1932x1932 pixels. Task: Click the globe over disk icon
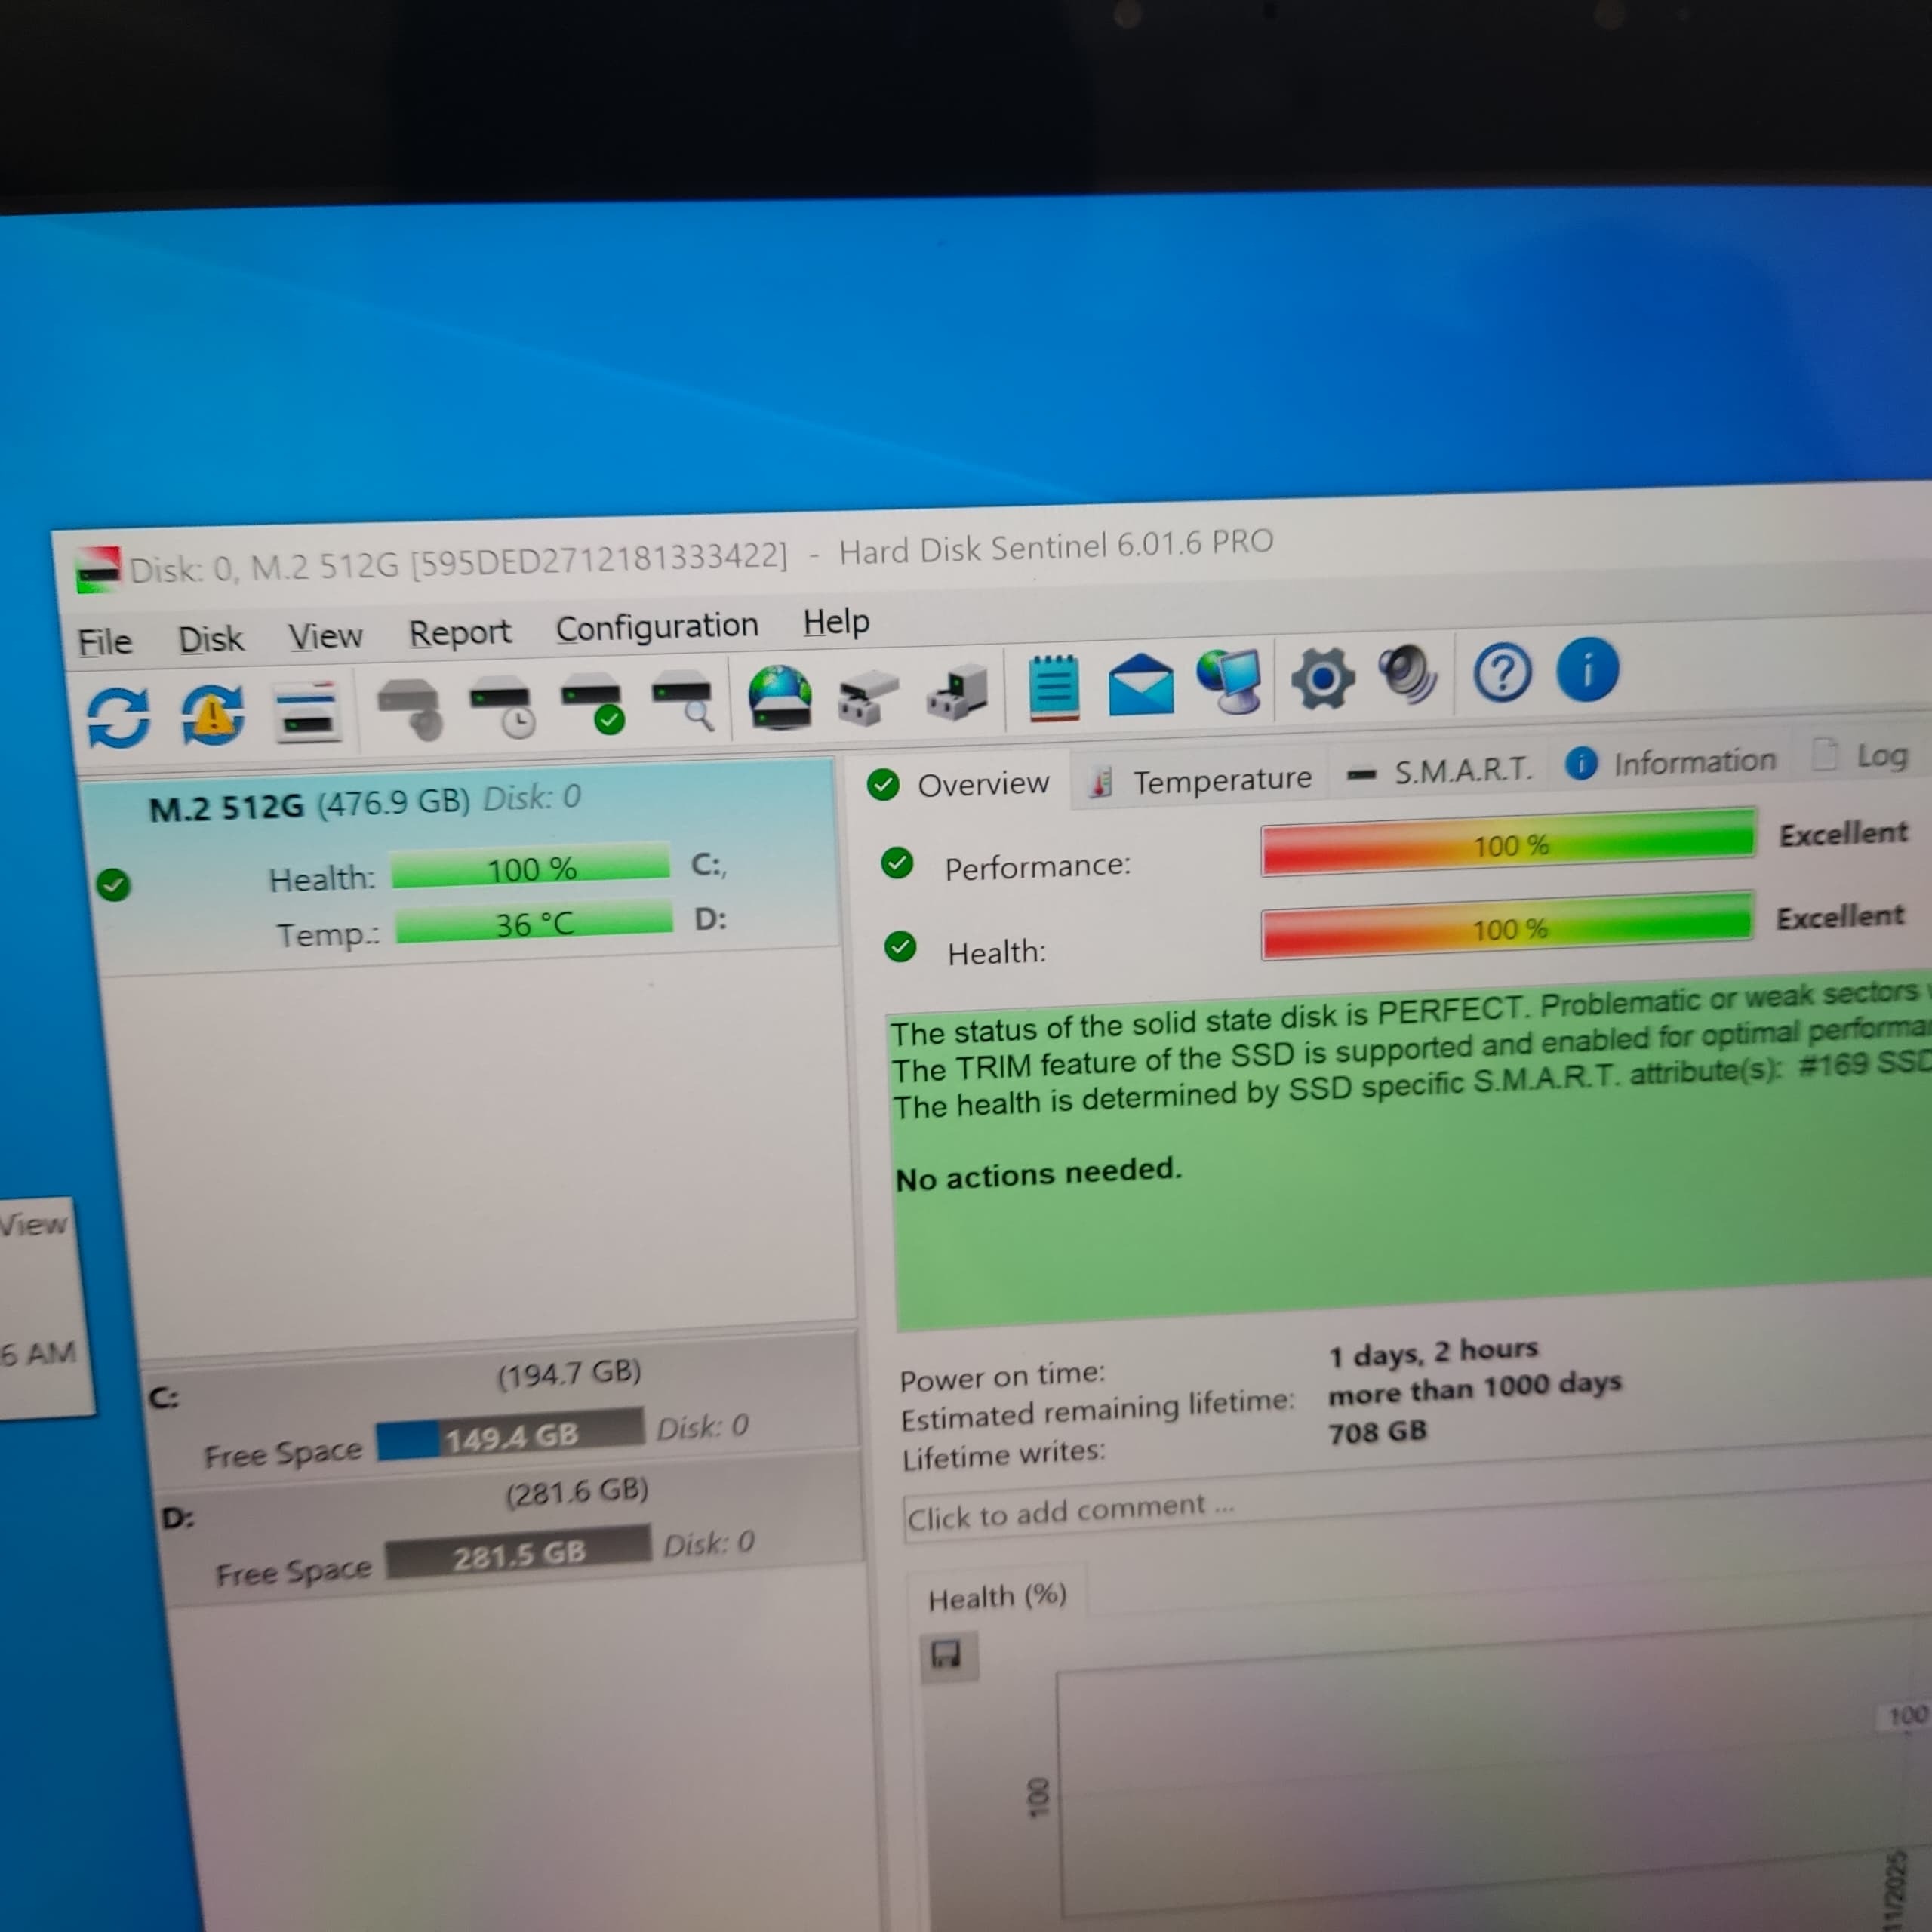(x=780, y=697)
